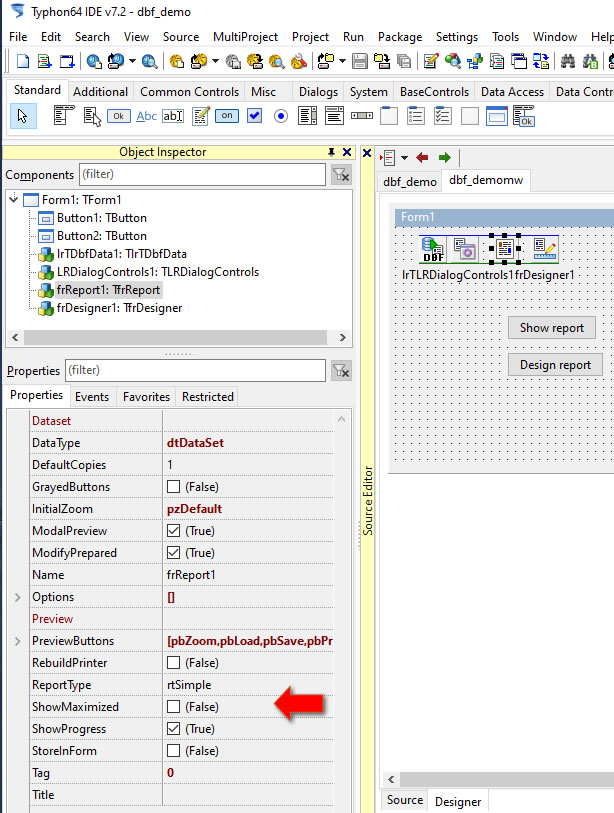Select the frDesigner1 component icon on Form1
614x813 pixels.
click(x=545, y=249)
